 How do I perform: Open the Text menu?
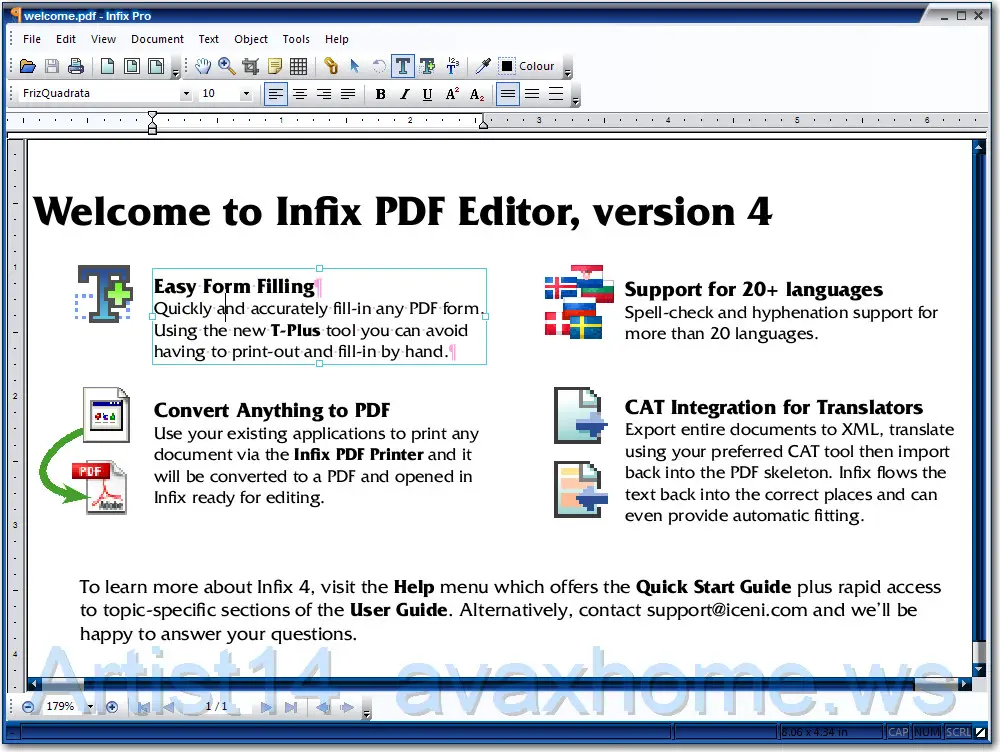(x=209, y=39)
